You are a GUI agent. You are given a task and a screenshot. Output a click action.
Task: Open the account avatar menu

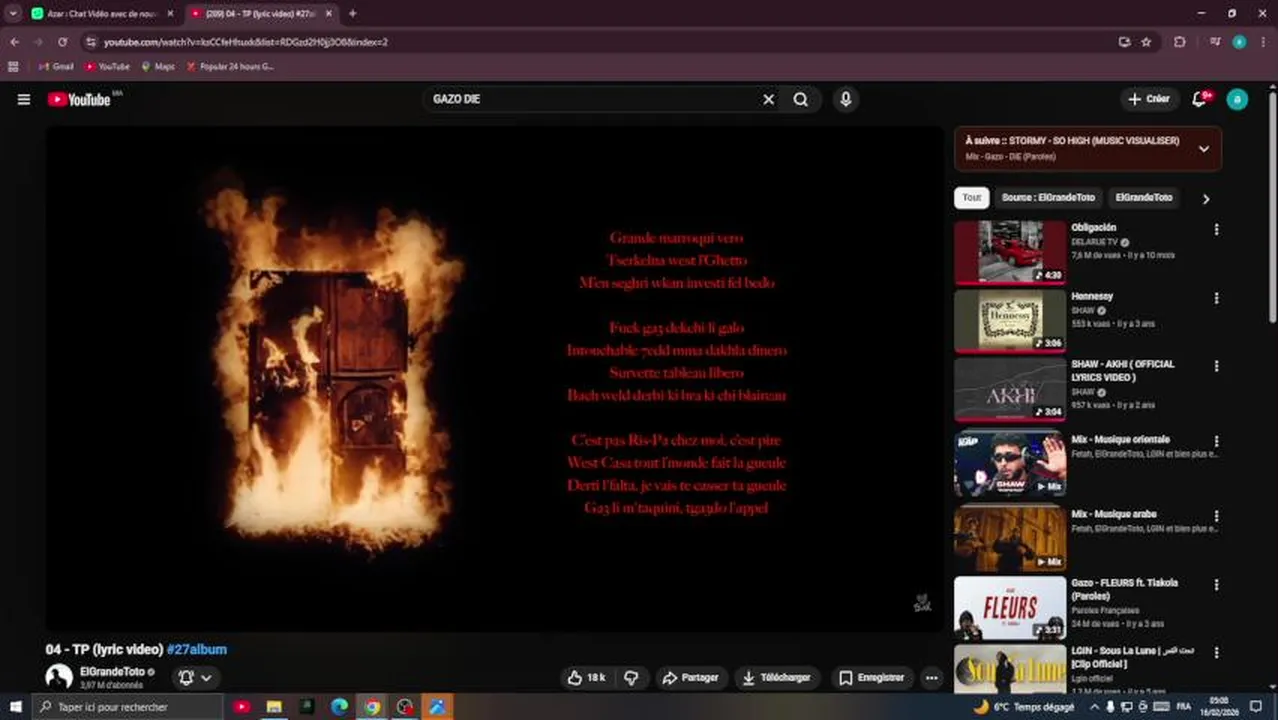1237,99
